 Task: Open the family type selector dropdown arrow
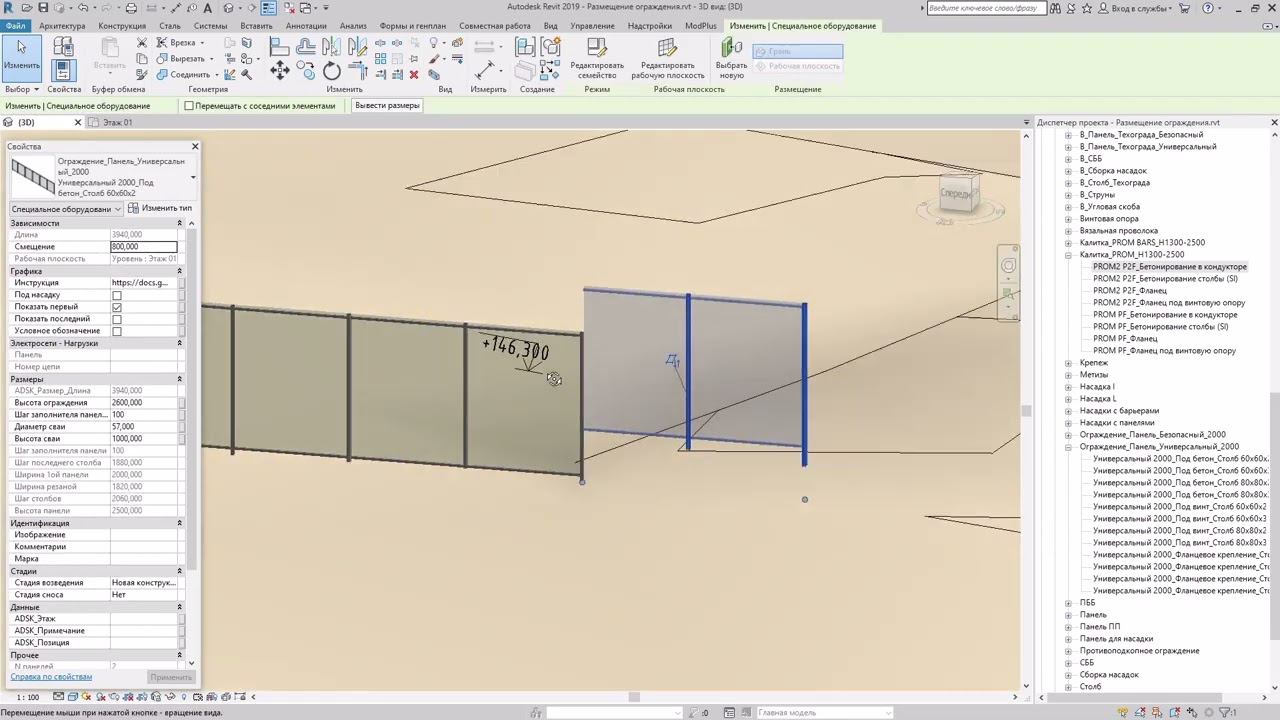point(192,177)
